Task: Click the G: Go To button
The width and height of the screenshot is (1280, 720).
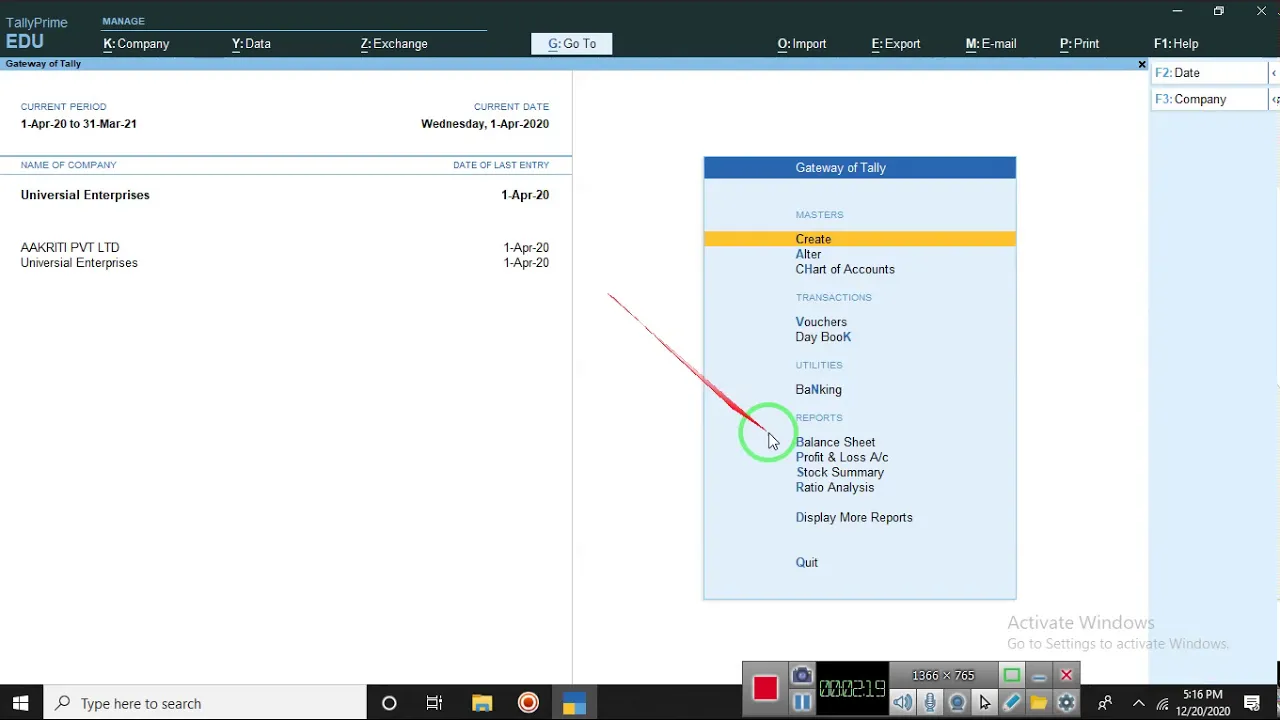Action: point(572,43)
